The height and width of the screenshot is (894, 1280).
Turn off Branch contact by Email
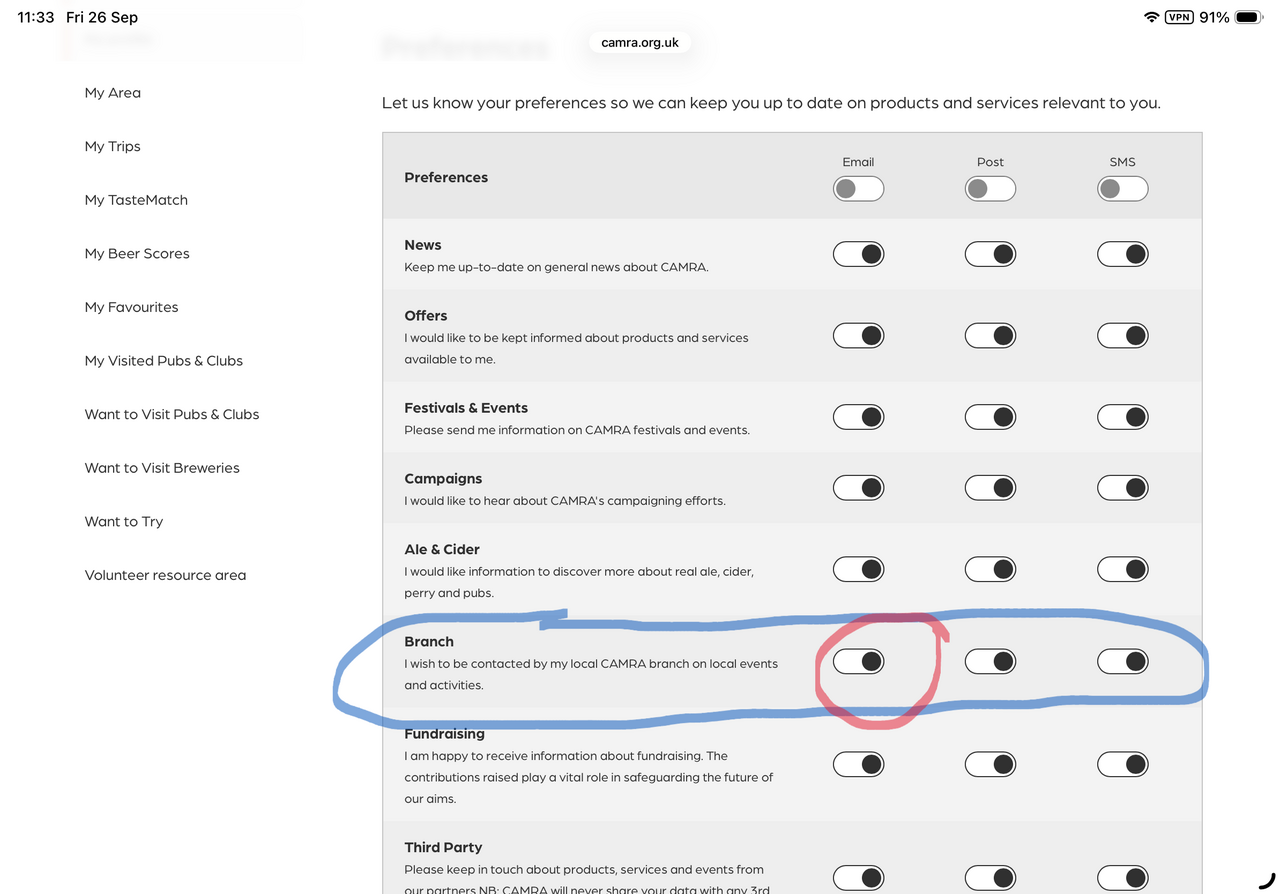click(858, 661)
